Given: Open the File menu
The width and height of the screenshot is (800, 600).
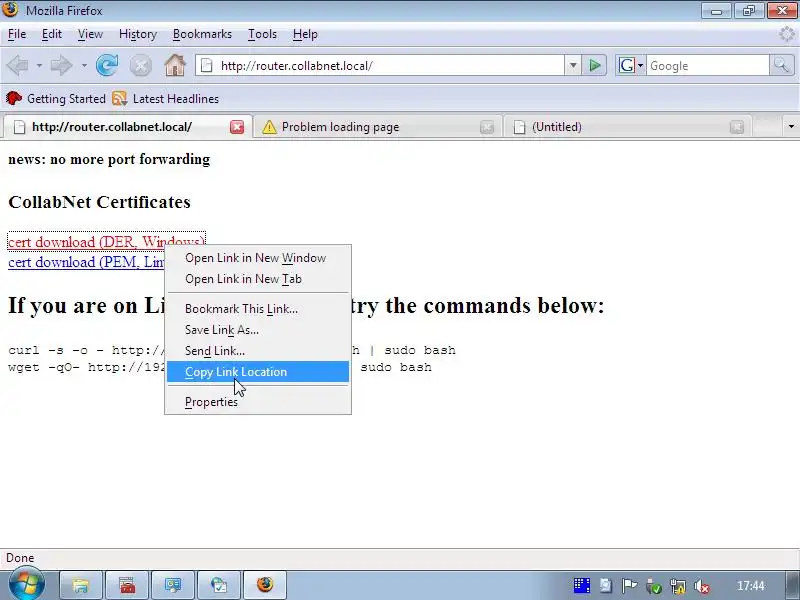Looking at the screenshot, I should pos(17,34).
